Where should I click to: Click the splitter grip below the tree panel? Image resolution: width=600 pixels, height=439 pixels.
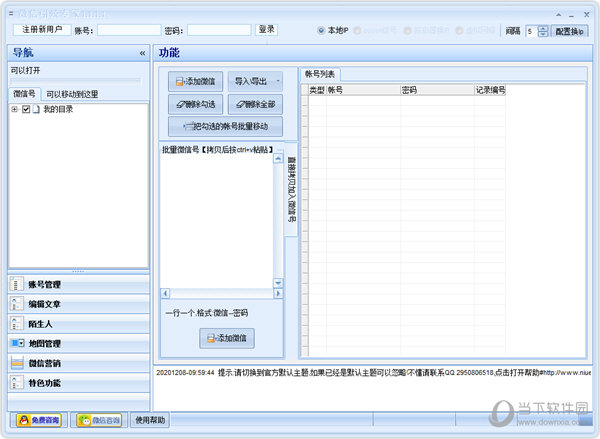click(x=78, y=271)
